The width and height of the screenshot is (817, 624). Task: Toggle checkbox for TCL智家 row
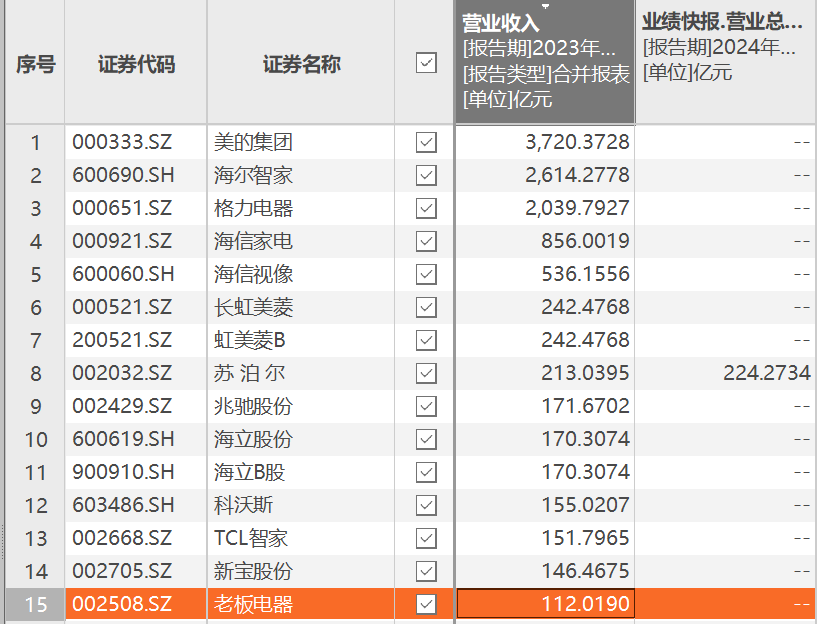(x=426, y=538)
